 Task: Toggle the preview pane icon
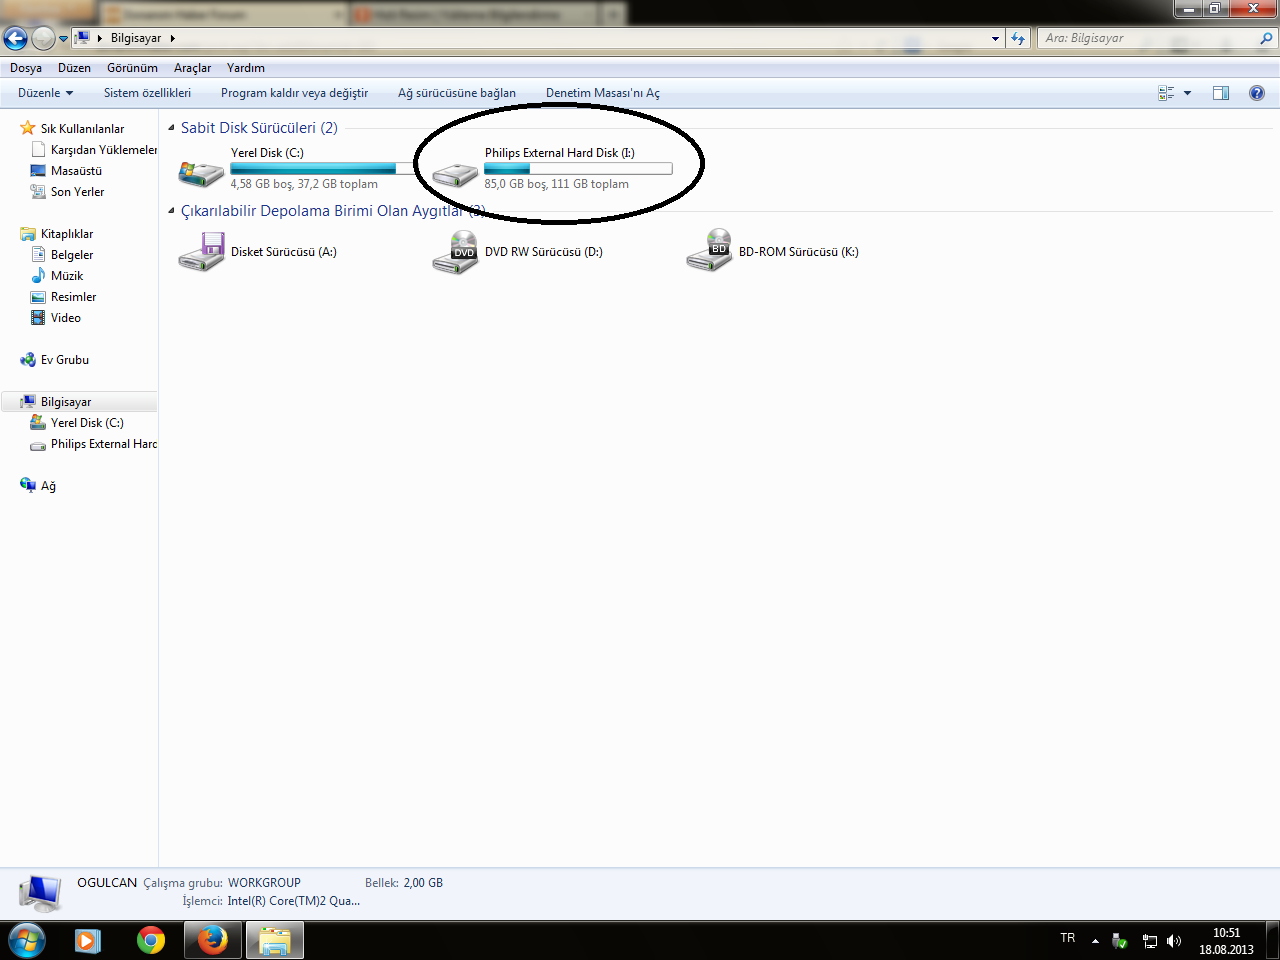(x=1221, y=93)
